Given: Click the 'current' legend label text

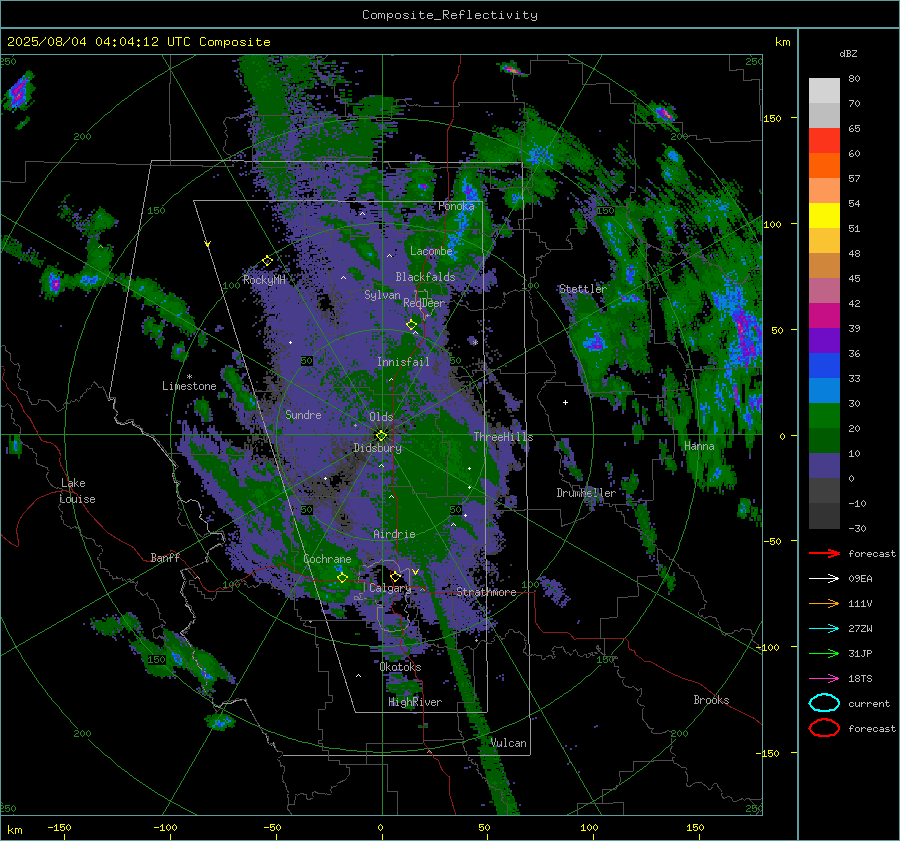Looking at the screenshot, I should click(x=868, y=703).
